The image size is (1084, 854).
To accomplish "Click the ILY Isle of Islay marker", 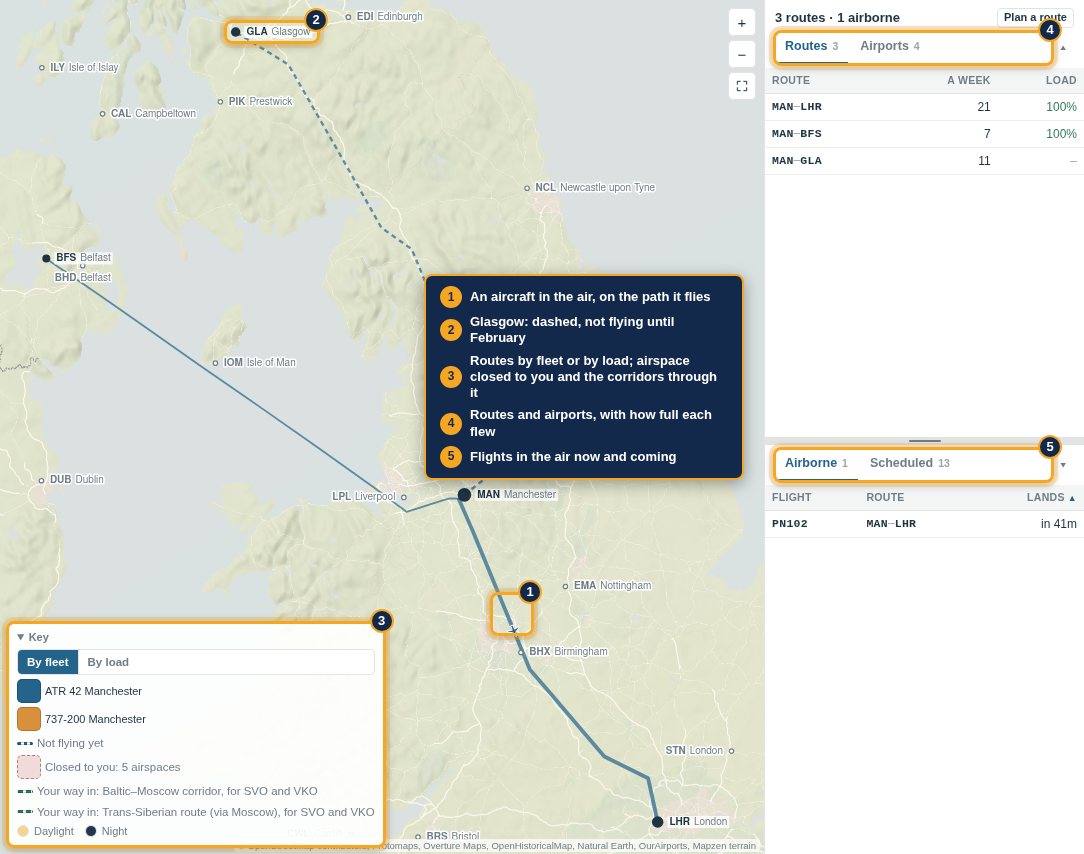I will click(x=41, y=68).
